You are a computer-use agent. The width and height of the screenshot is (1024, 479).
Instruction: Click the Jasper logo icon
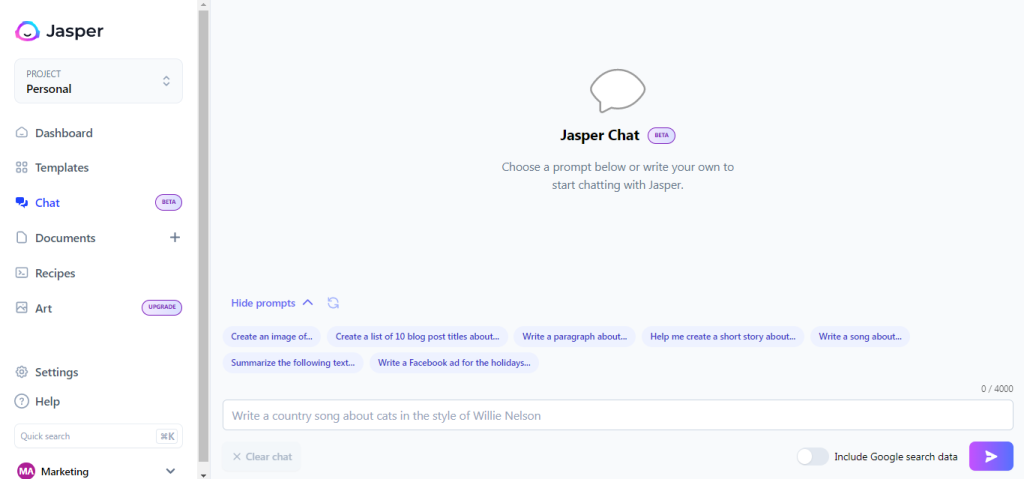[x=27, y=31]
